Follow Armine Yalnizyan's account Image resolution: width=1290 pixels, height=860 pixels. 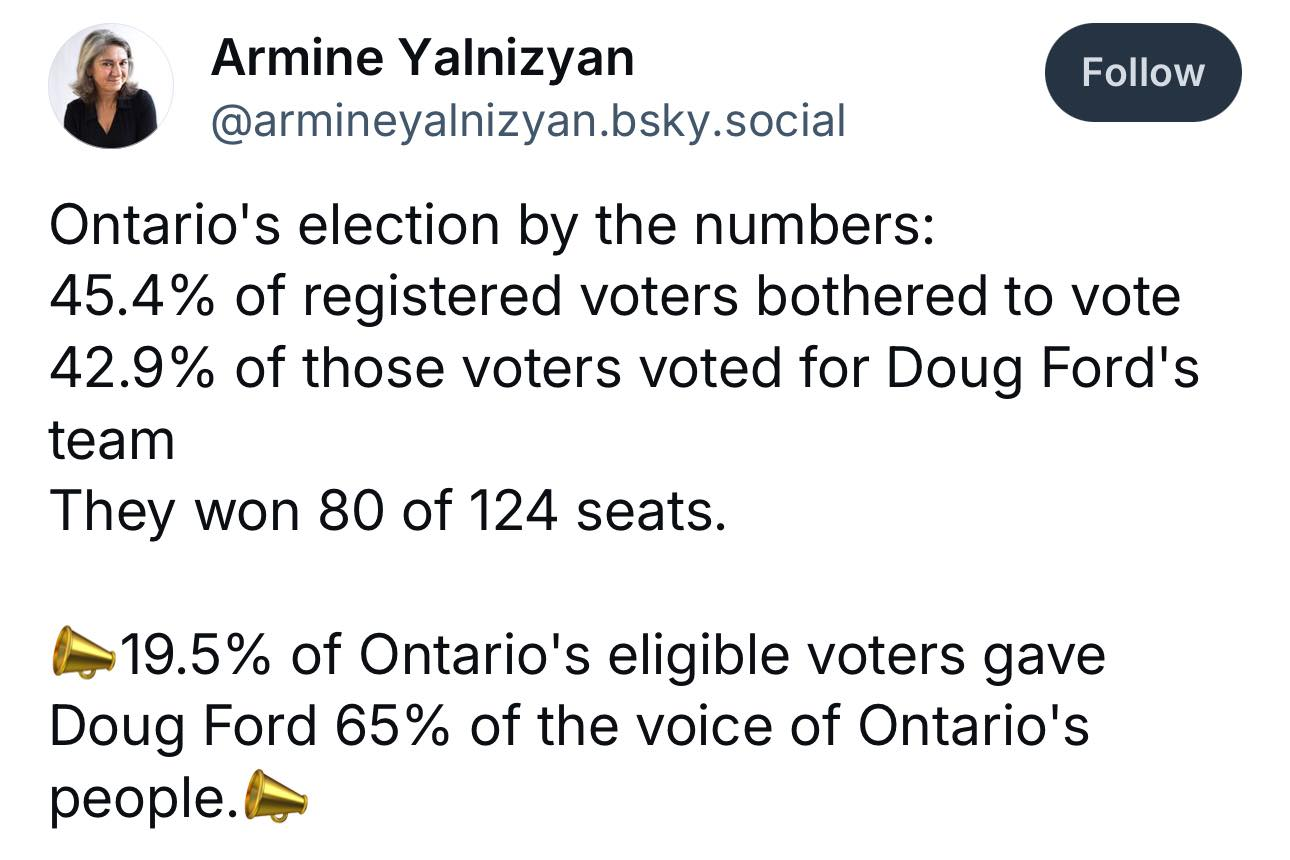click(x=1143, y=73)
